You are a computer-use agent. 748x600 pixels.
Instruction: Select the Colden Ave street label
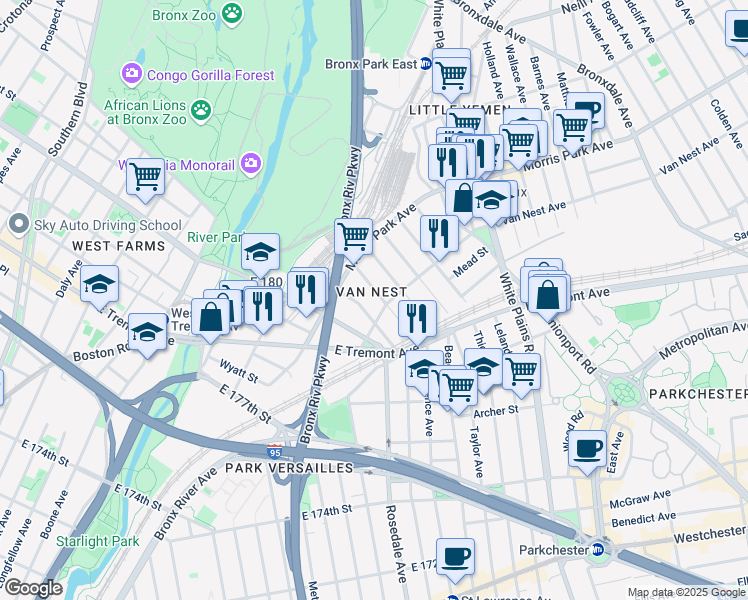(x=727, y=124)
